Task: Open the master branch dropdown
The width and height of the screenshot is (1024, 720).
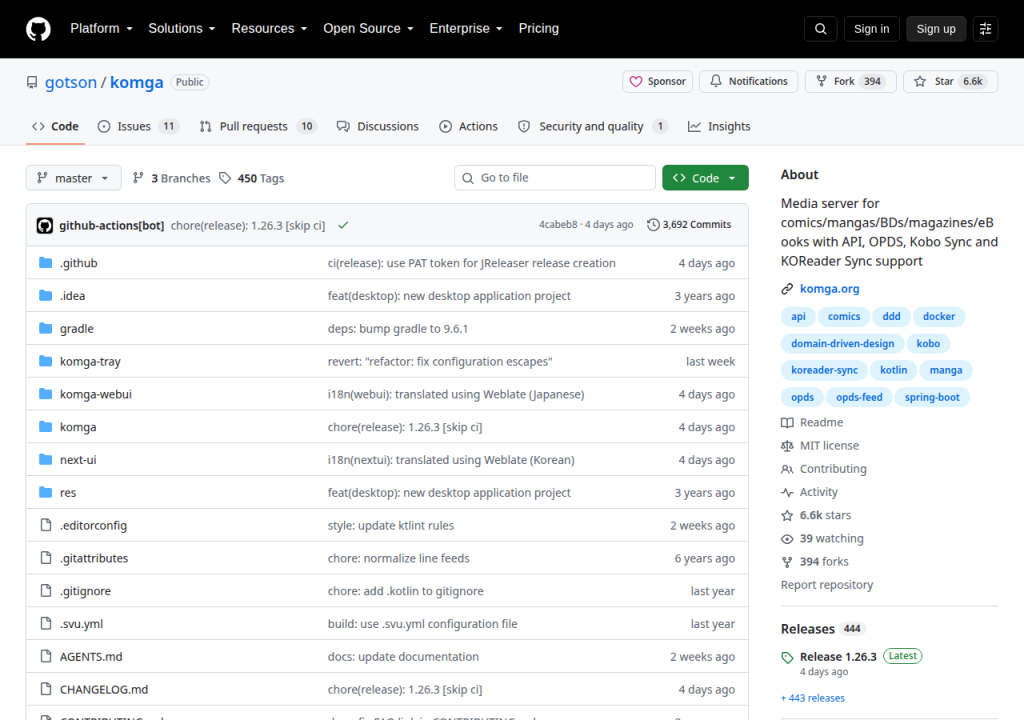Action: point(74,178)
